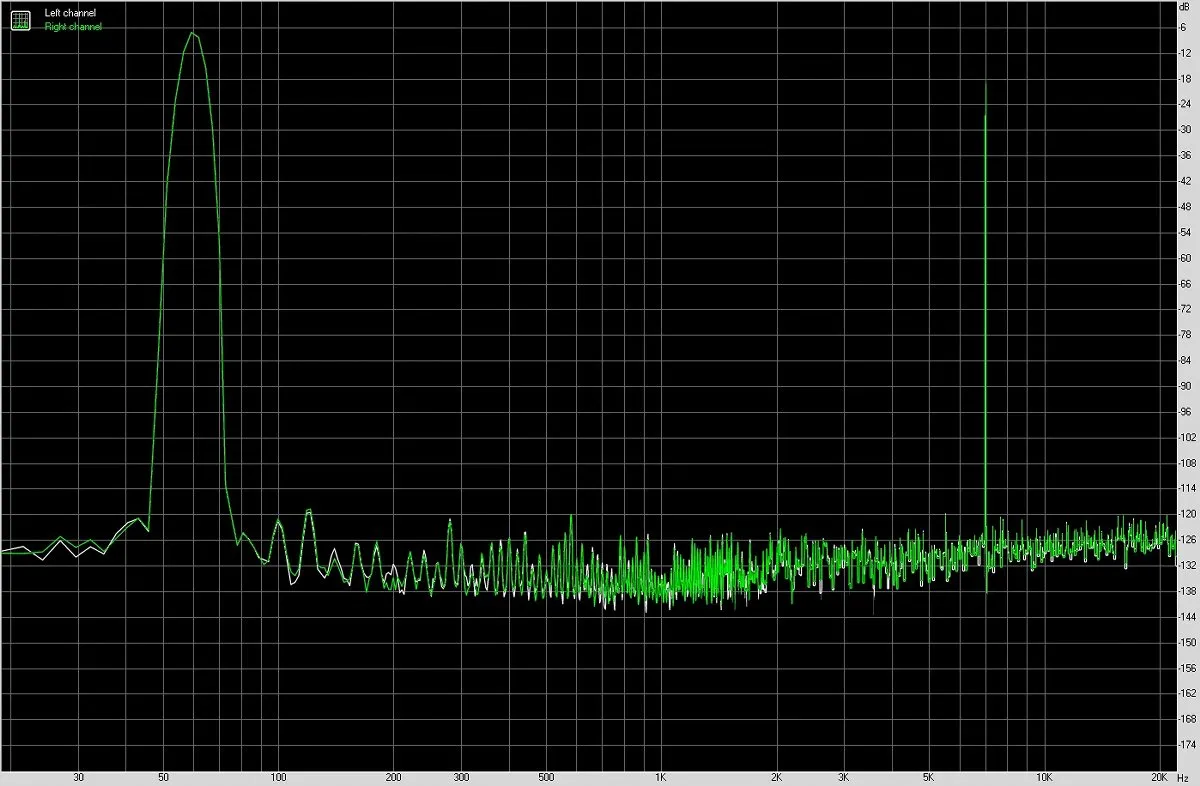This screenshot has height=786, width=1200.
Task: Click the top of the wide low-frequency peak
Action: tap(192, 33)
